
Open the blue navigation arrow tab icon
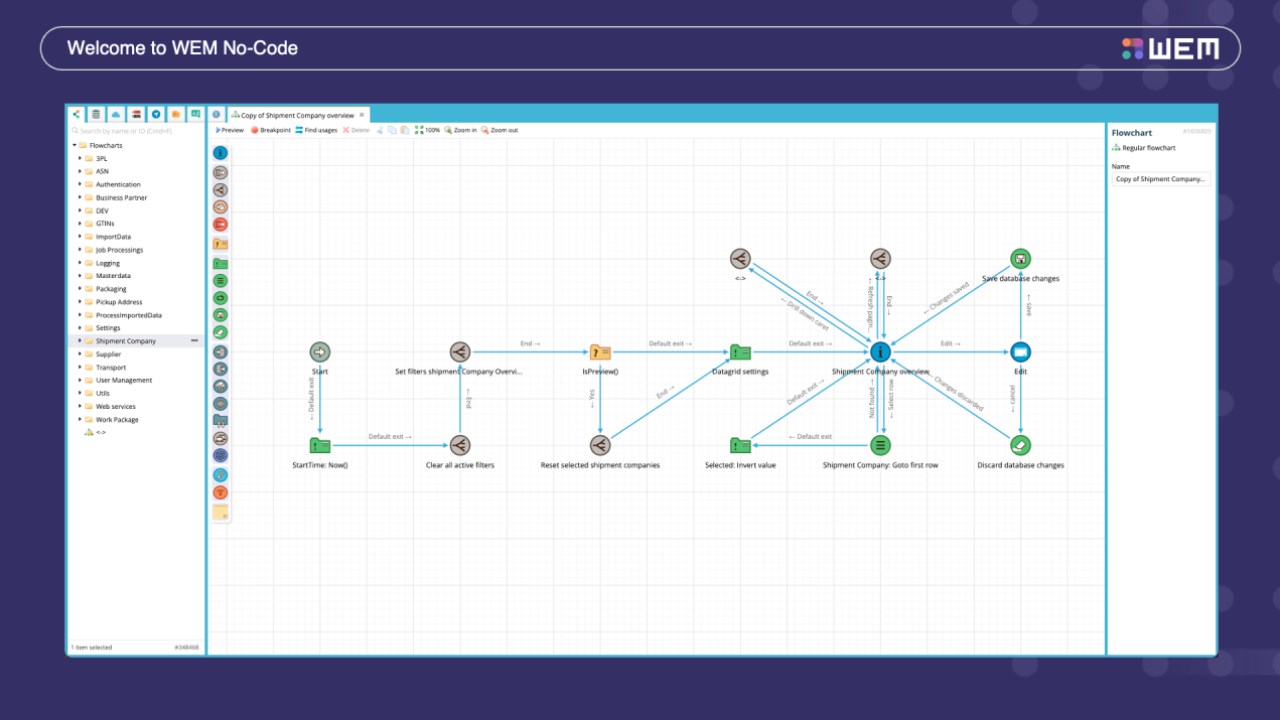(156, 114)
